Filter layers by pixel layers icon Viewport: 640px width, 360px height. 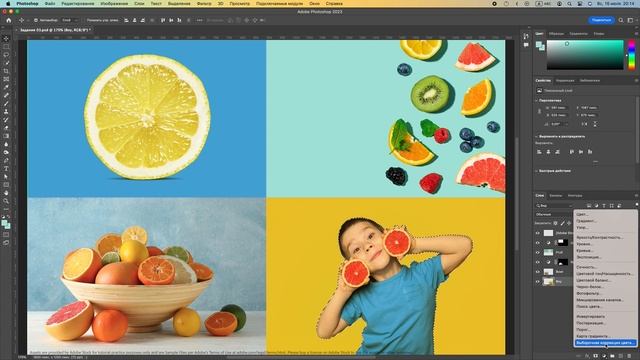pyautogui.click(x=589, y=206)
